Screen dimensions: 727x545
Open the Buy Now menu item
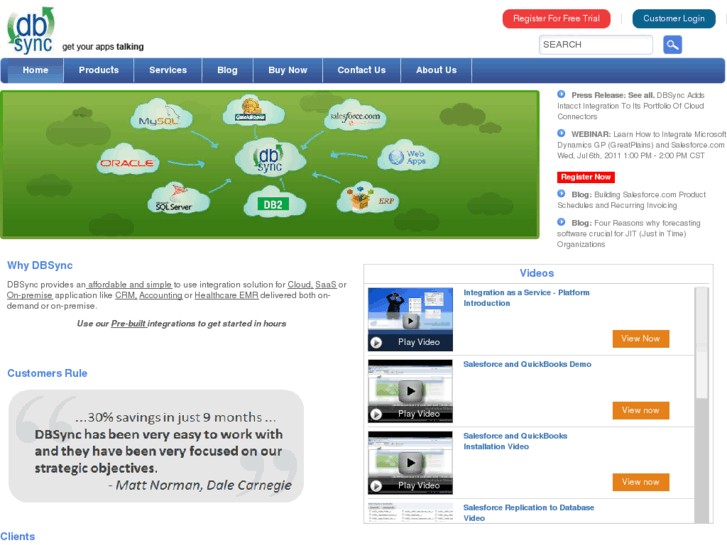pyautogui.click(x=288, y=70)
